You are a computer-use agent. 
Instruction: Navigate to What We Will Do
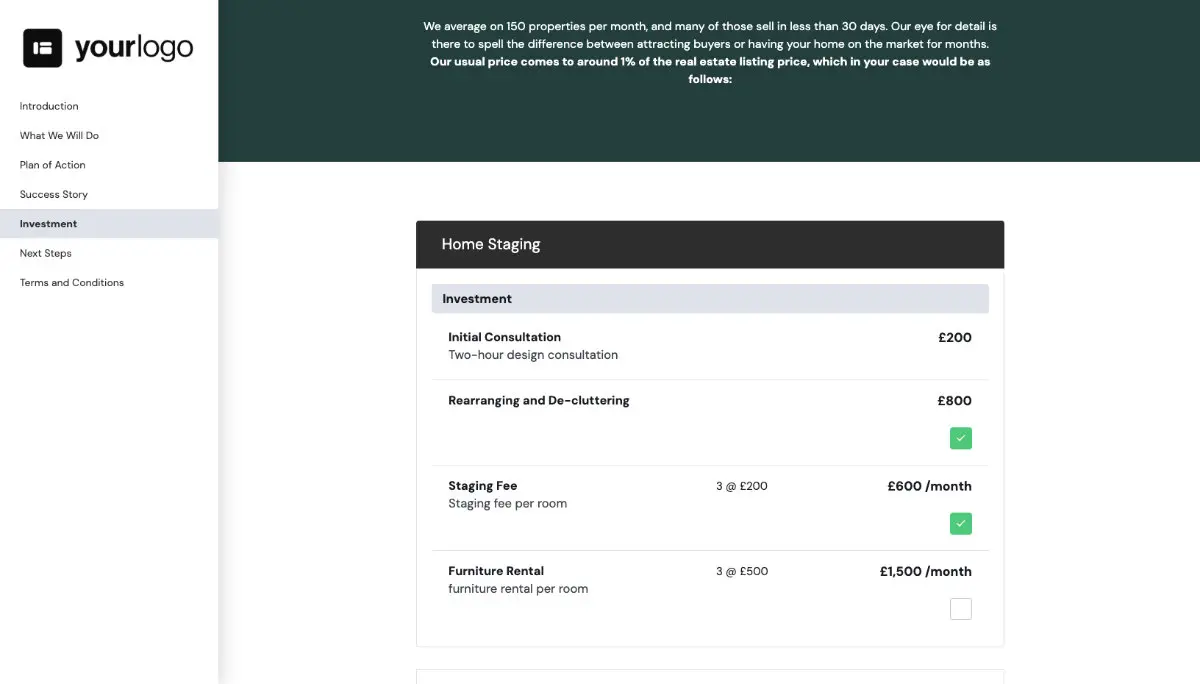click(59, 135)
